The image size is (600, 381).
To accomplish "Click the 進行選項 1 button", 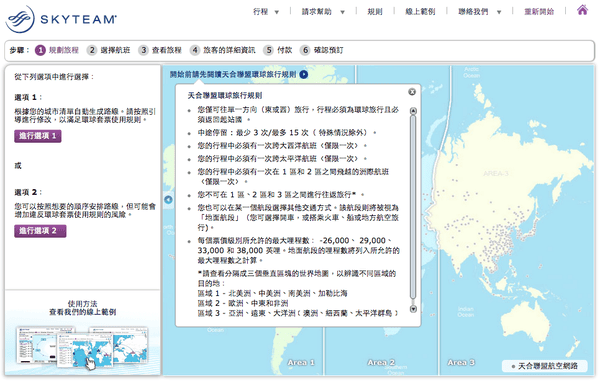I will tap(38, 136).
